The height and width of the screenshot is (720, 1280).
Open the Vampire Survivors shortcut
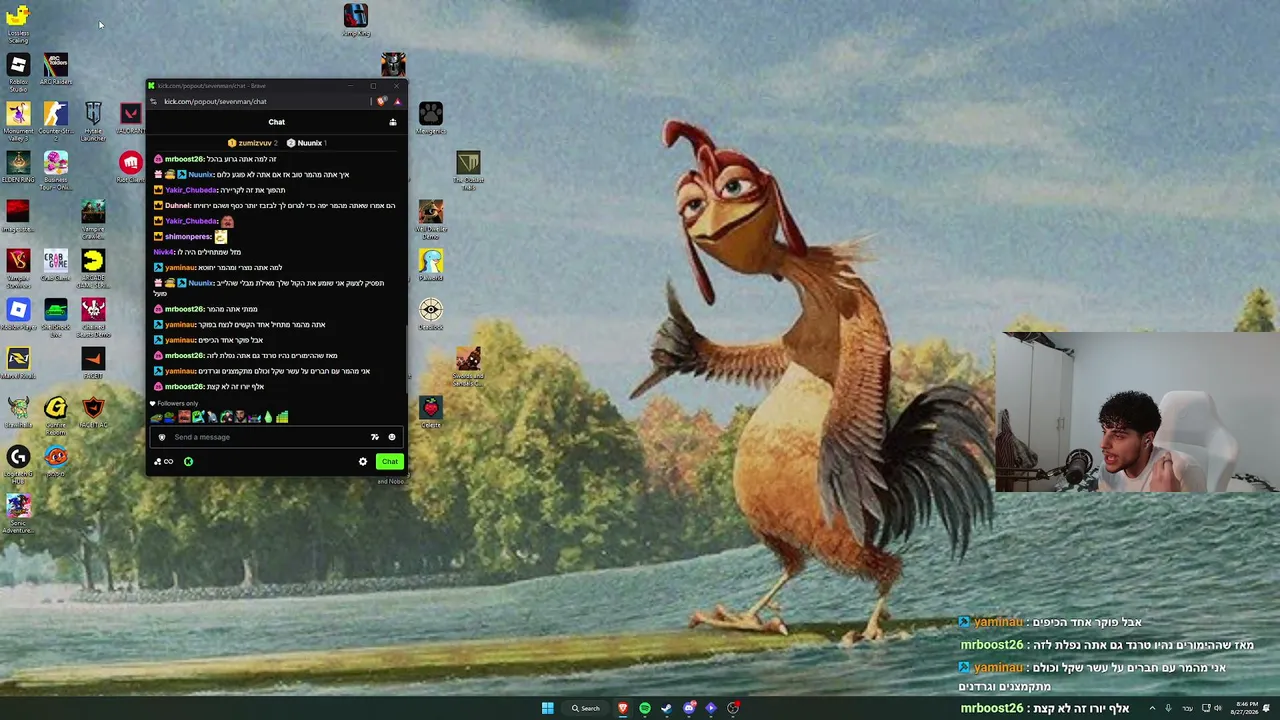[x=18, y=267]
